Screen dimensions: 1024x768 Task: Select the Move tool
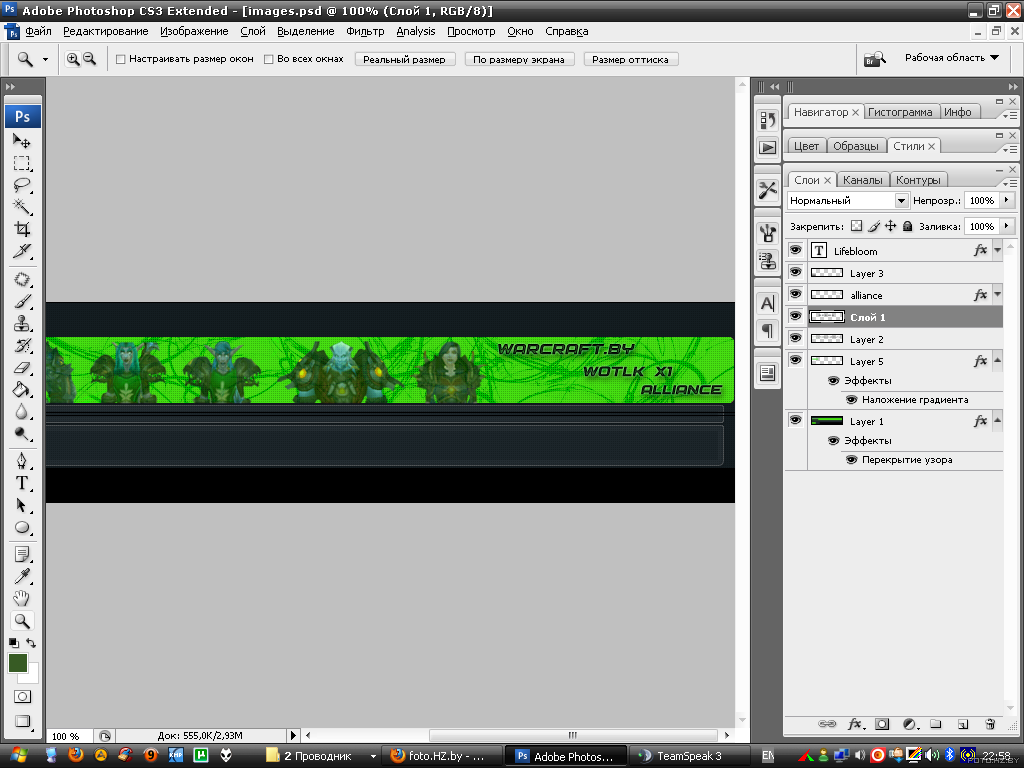coord(22,140)
